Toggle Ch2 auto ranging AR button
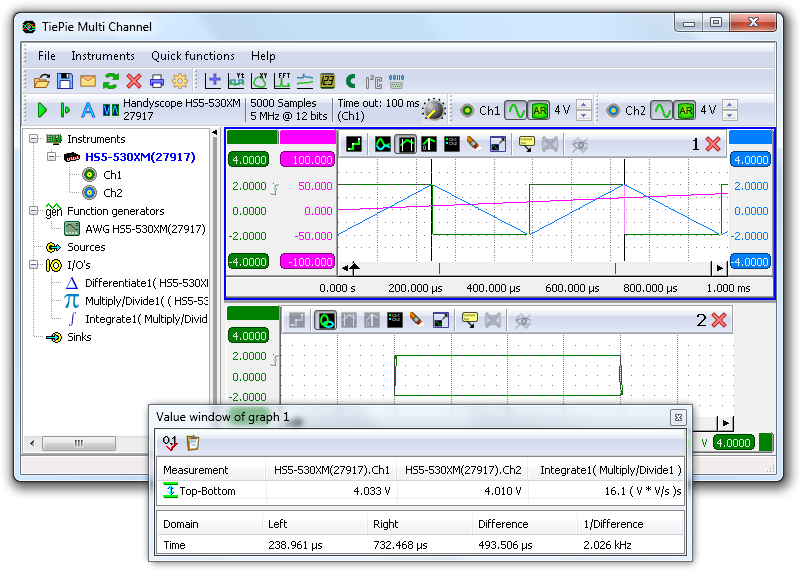 (x=685, y=110)
